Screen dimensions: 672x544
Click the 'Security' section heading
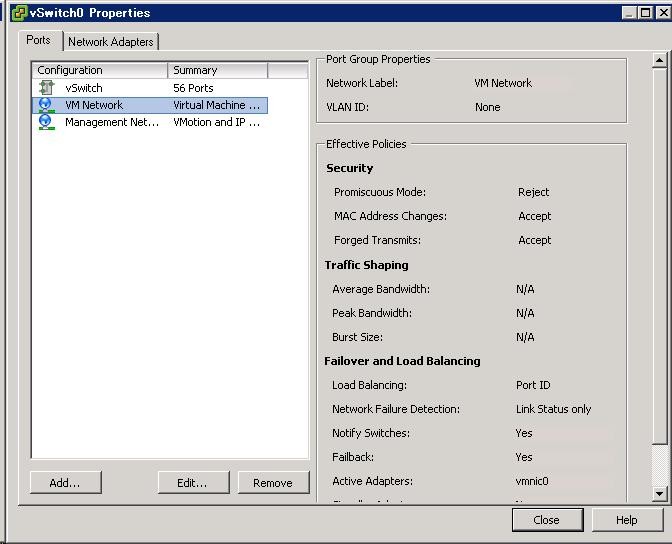[x=350, y=168]
